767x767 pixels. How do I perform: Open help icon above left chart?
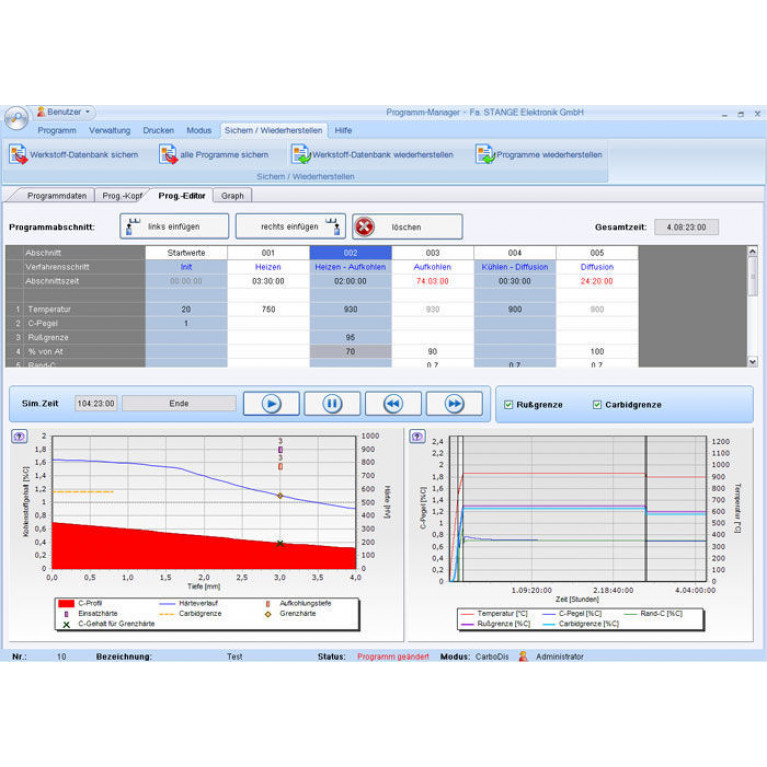tap(19, 436)
